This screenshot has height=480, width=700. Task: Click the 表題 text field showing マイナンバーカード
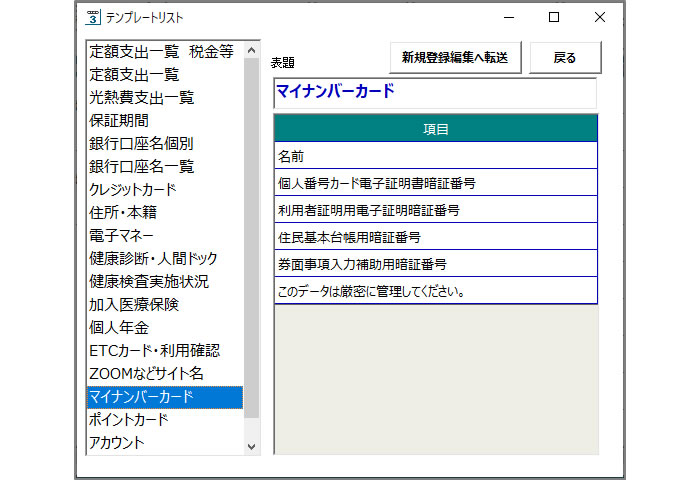pos(435,93)
